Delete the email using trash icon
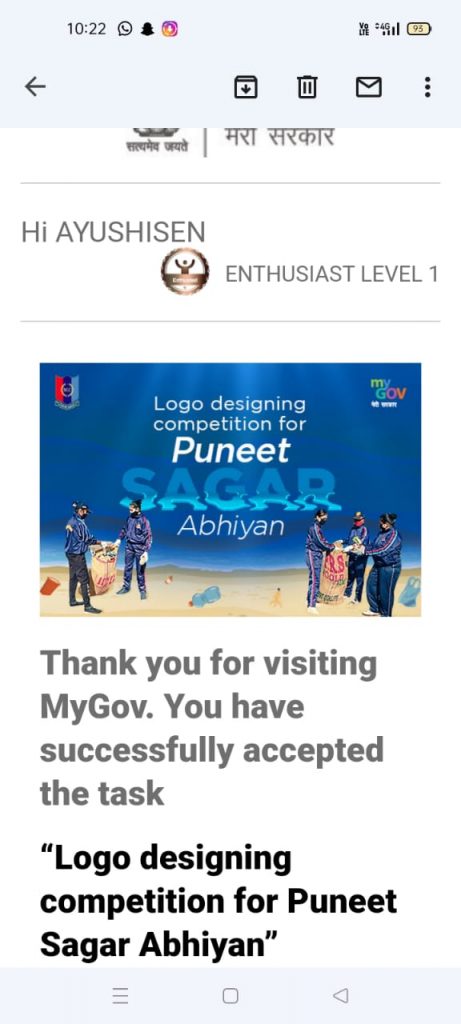Screen dimensions: 461x1024 (x=307, y=86)
